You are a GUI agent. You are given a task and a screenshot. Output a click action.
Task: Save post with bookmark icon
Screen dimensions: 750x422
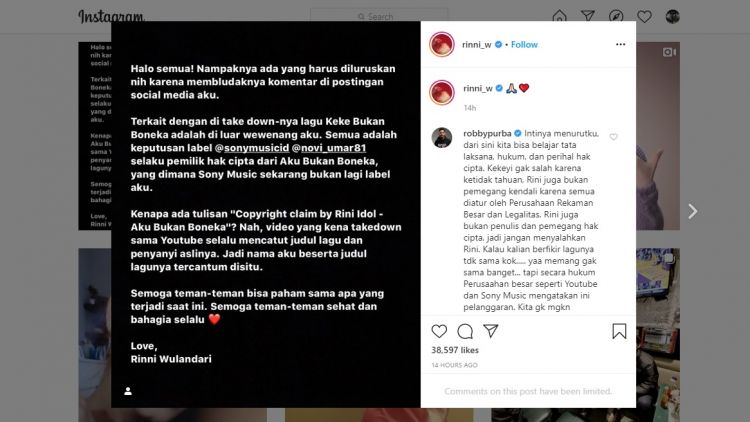point(619,331)
